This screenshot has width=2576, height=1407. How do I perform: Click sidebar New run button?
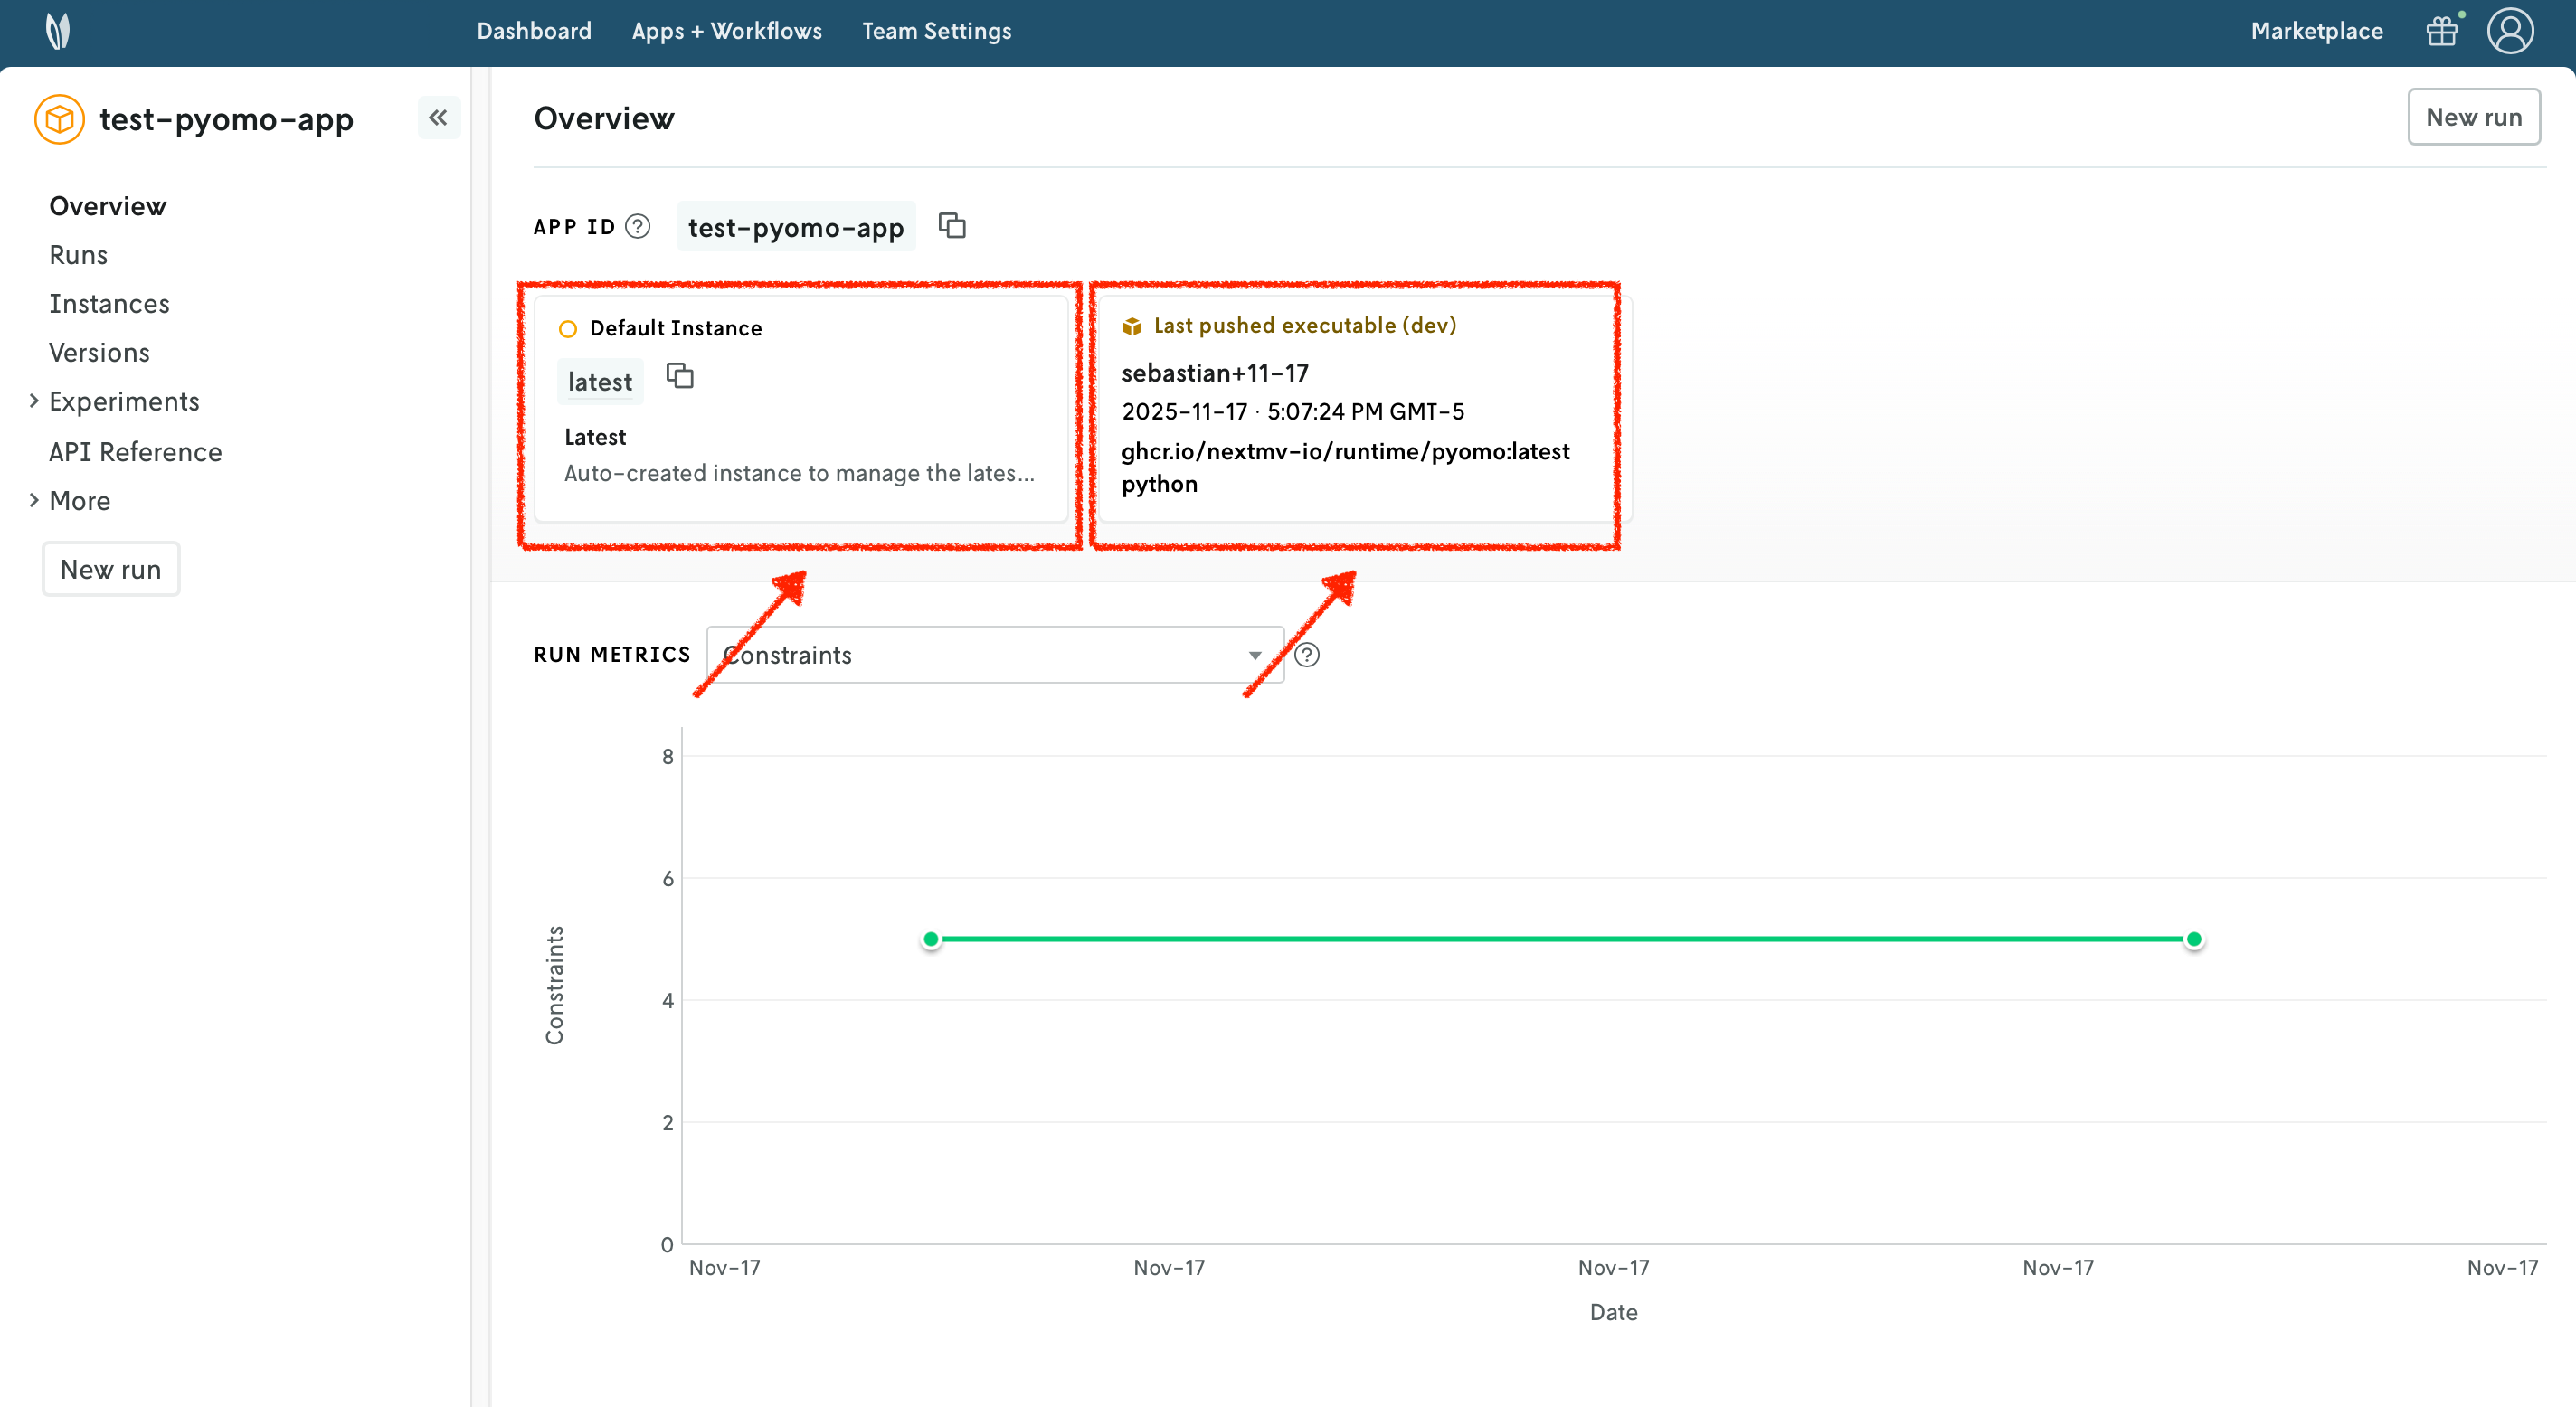pos(111,569)
